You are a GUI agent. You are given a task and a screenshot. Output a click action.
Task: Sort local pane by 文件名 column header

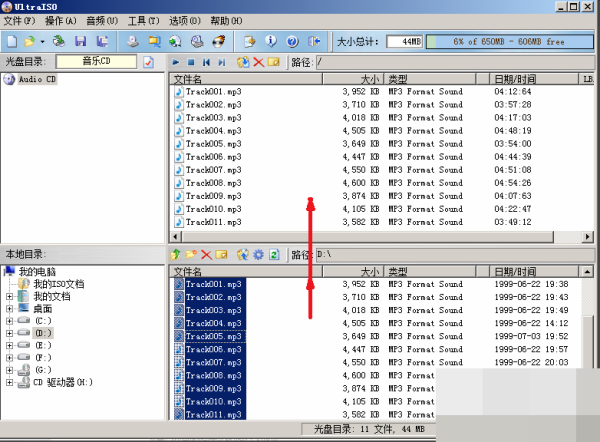[x=246, y=272]
